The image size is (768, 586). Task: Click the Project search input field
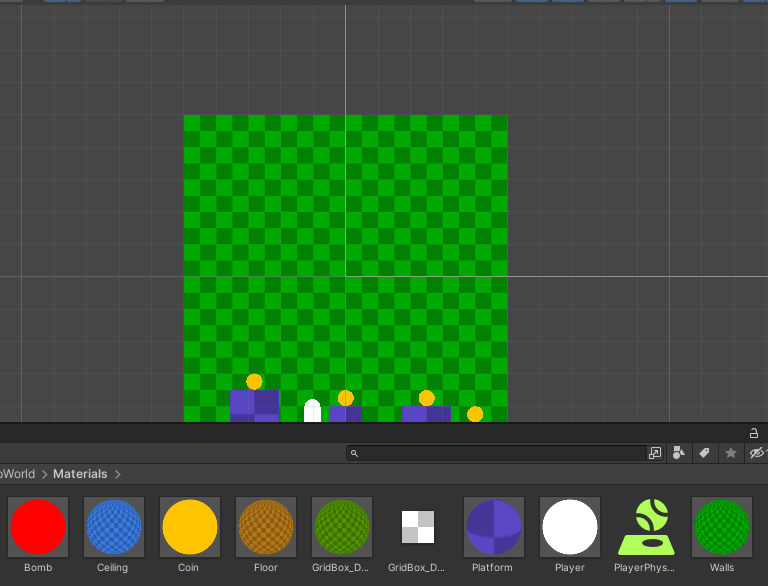pos(500,453)
